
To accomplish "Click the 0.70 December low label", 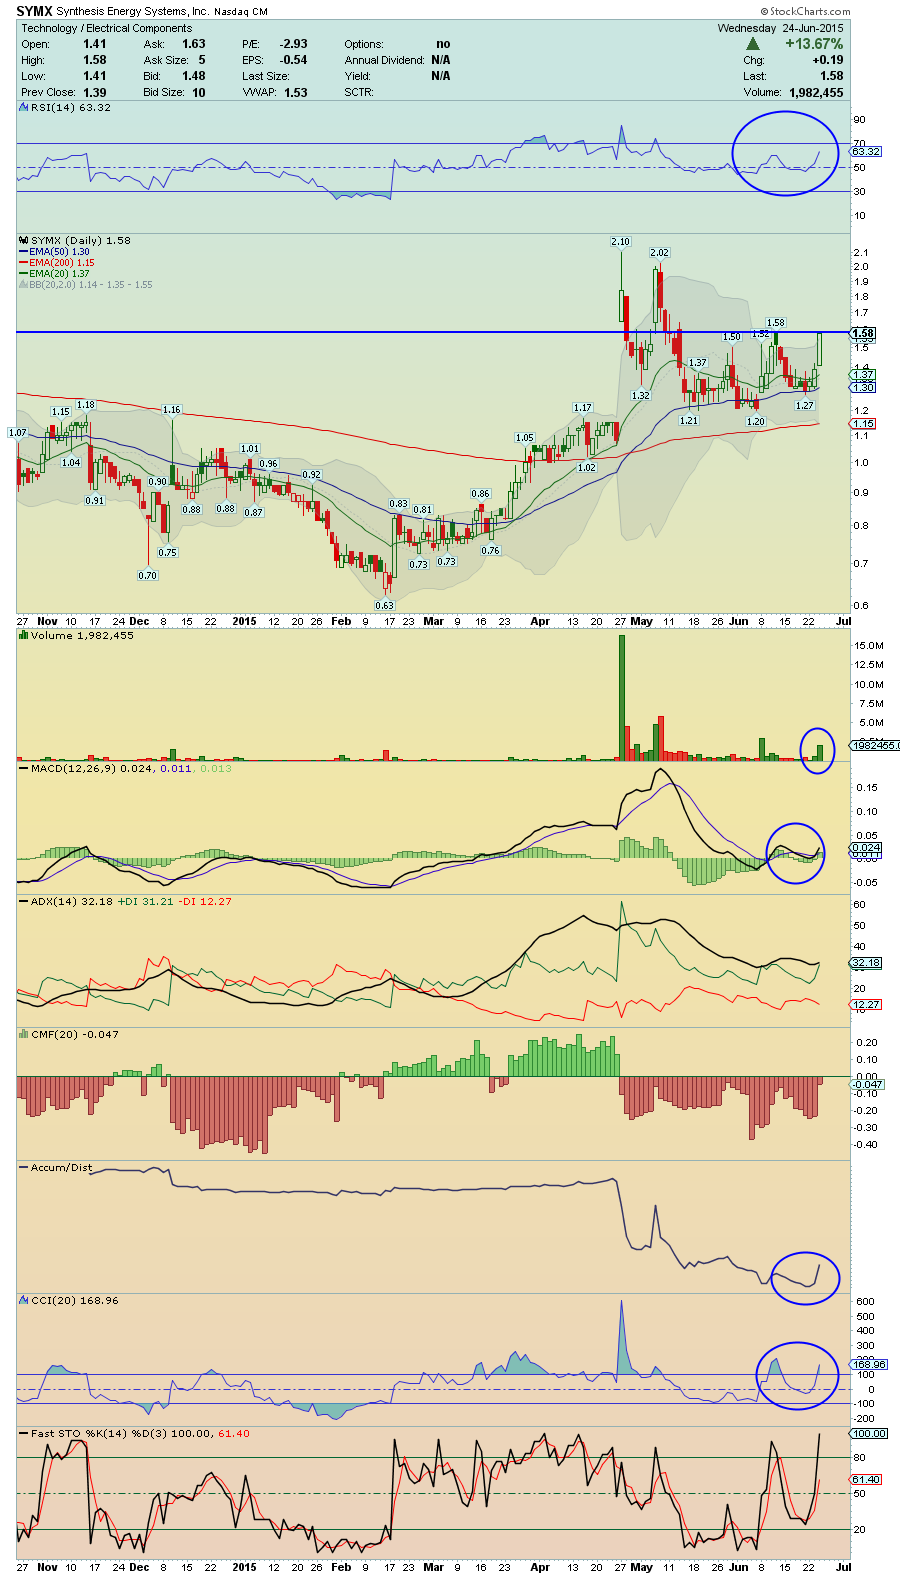I will pos(147,575).
